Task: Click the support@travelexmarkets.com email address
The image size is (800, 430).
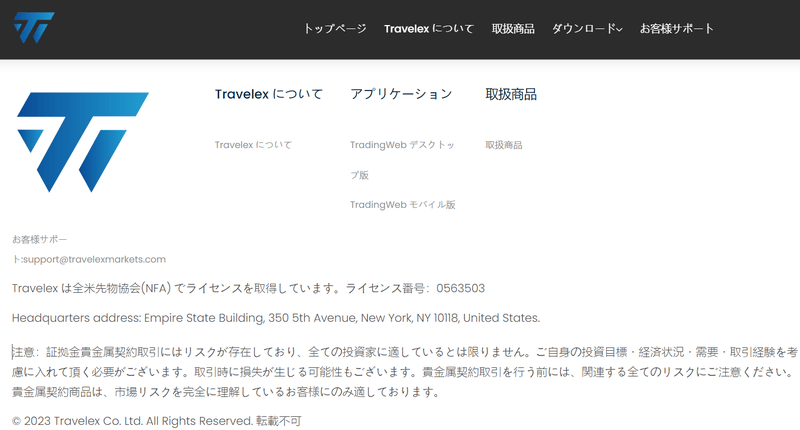Action: tap(94, 259)
